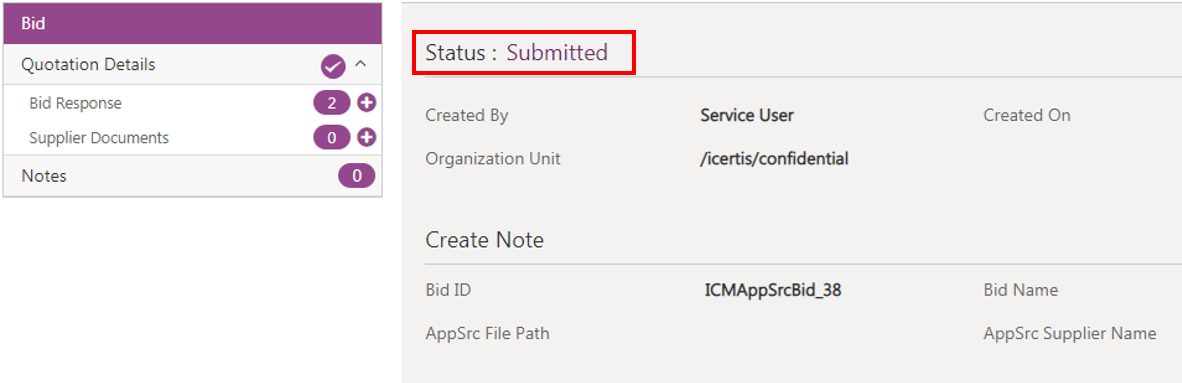This screenshot has width=1182, height=383.
Task: Click the Create Note heading
Action: pos(485,240)
